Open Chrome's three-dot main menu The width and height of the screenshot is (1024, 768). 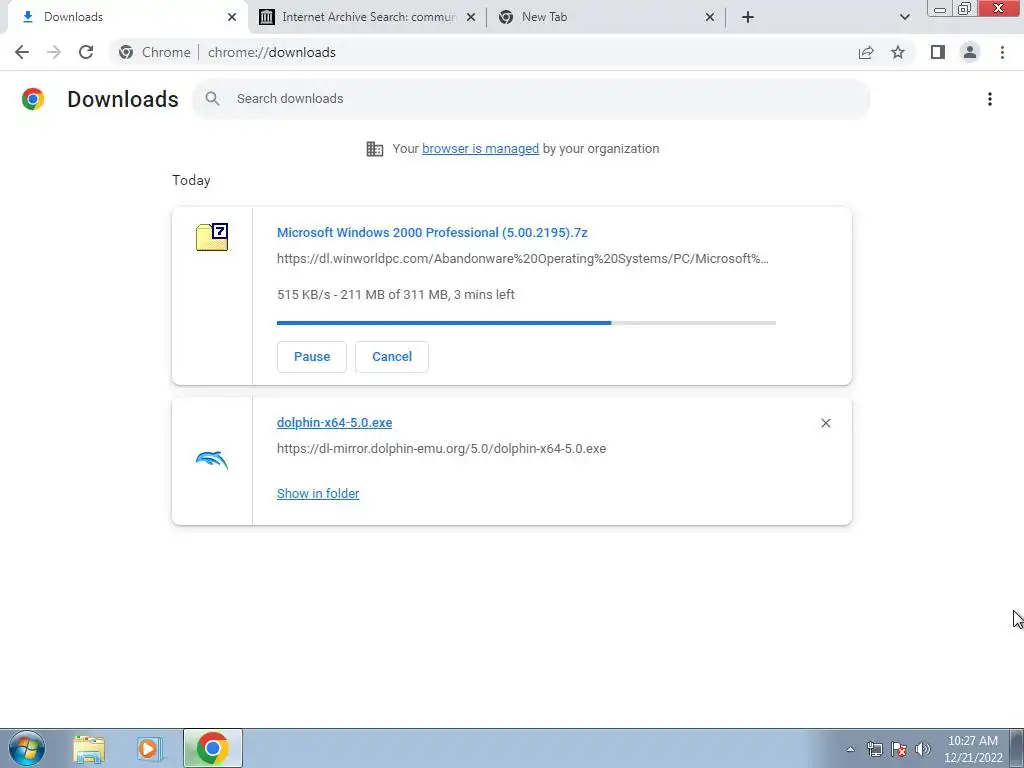[1002, 52]
